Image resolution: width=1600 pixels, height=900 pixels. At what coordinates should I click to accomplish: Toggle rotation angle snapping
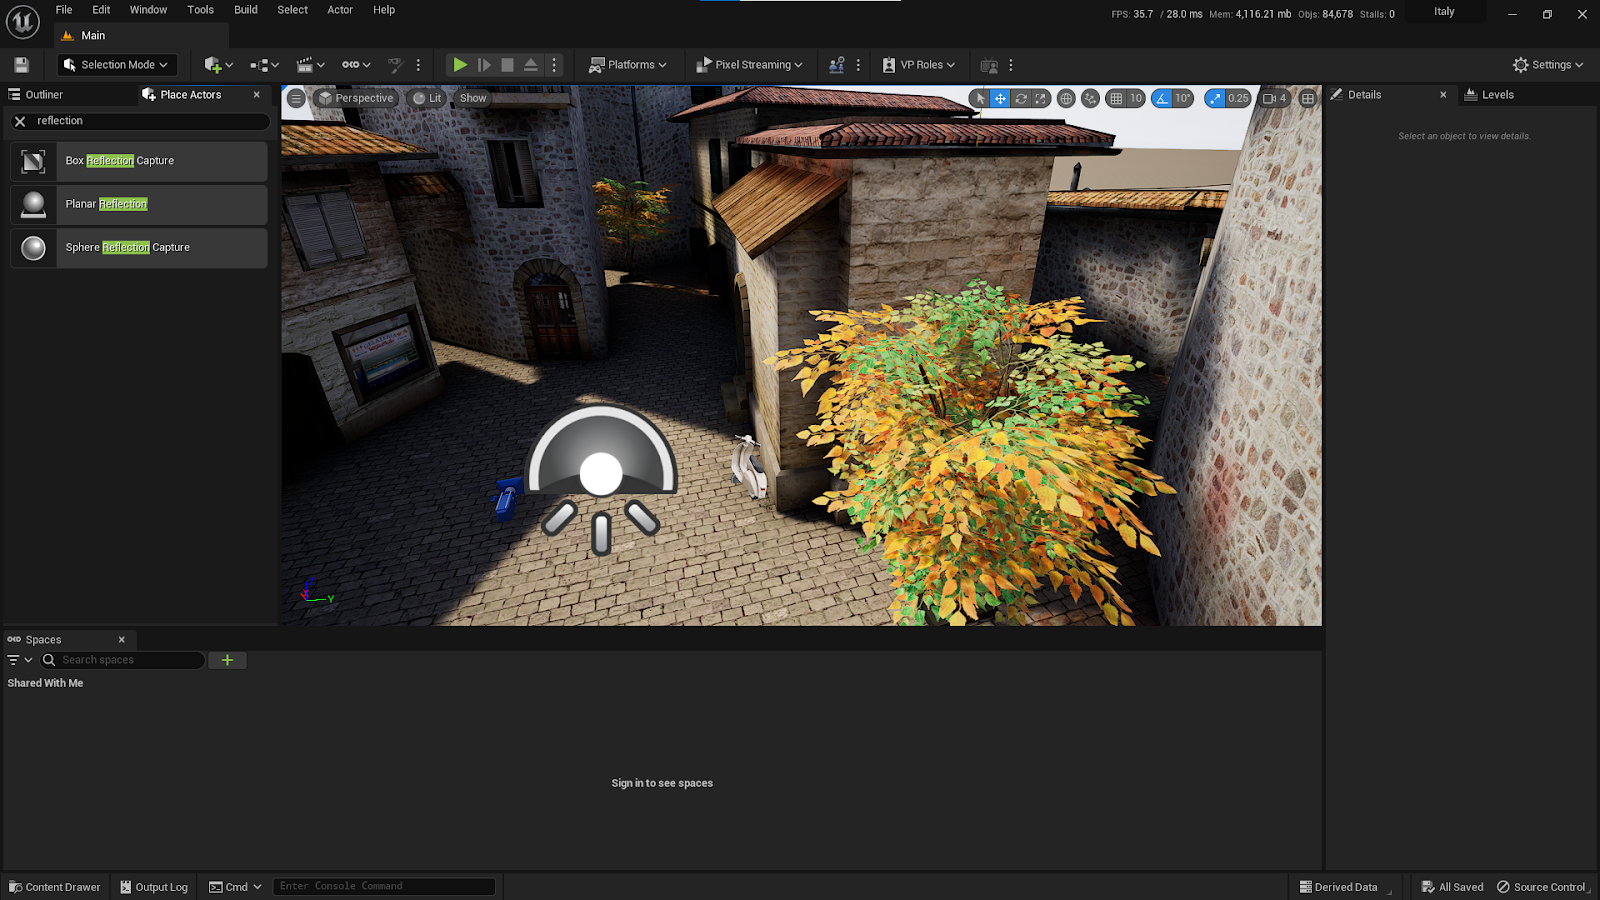(x=1161, y=98)
